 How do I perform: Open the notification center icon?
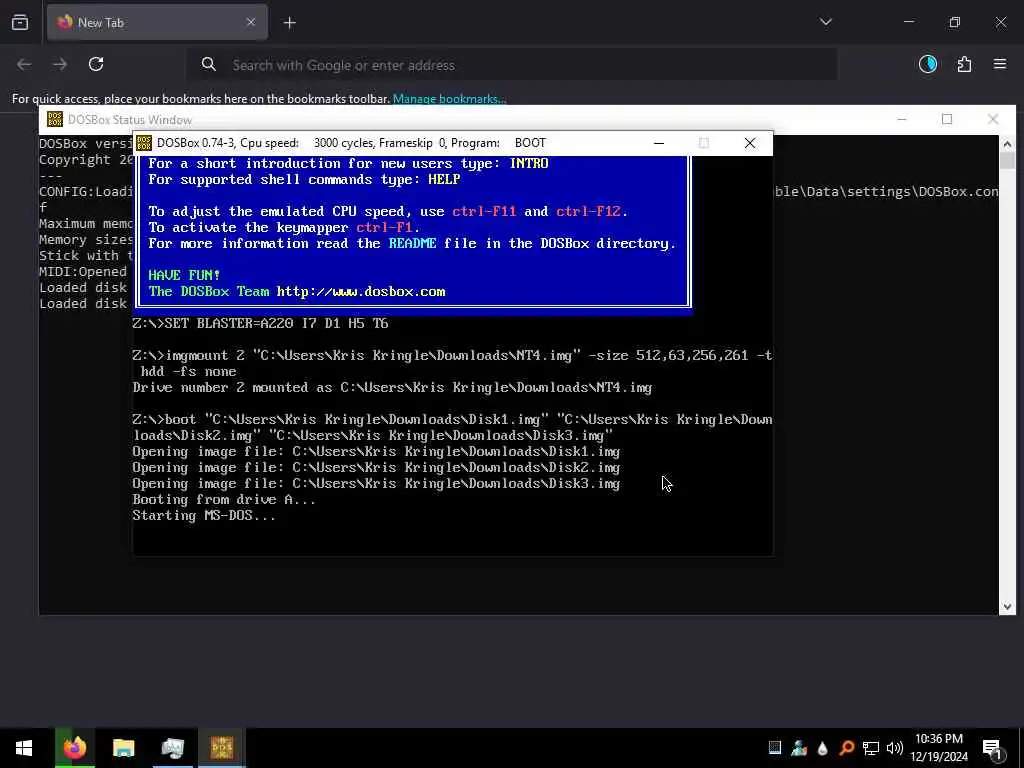click(x=993, y=748)
